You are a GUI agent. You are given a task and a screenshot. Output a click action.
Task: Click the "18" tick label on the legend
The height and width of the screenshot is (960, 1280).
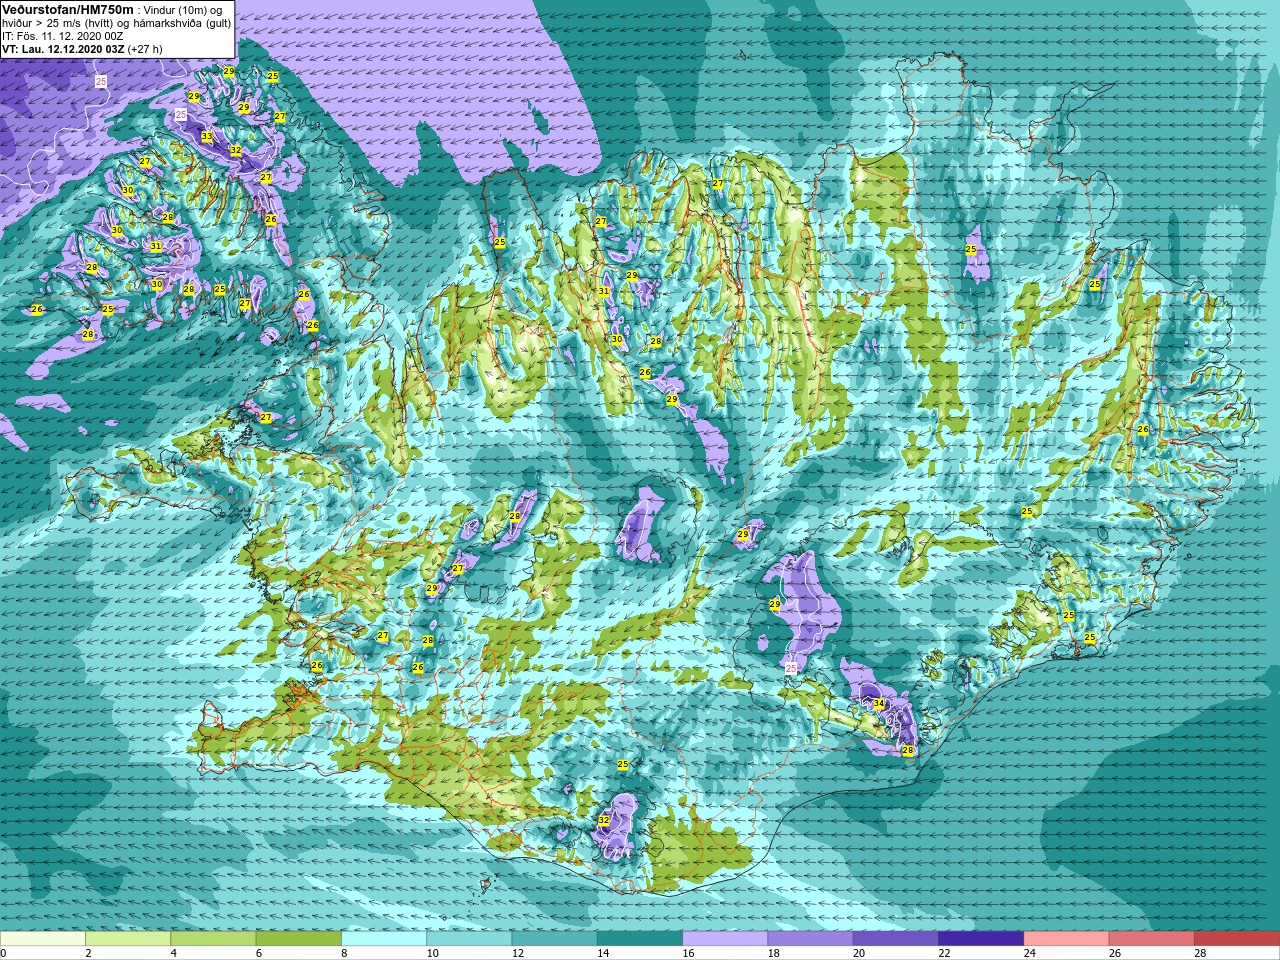[x=773, y=953]
